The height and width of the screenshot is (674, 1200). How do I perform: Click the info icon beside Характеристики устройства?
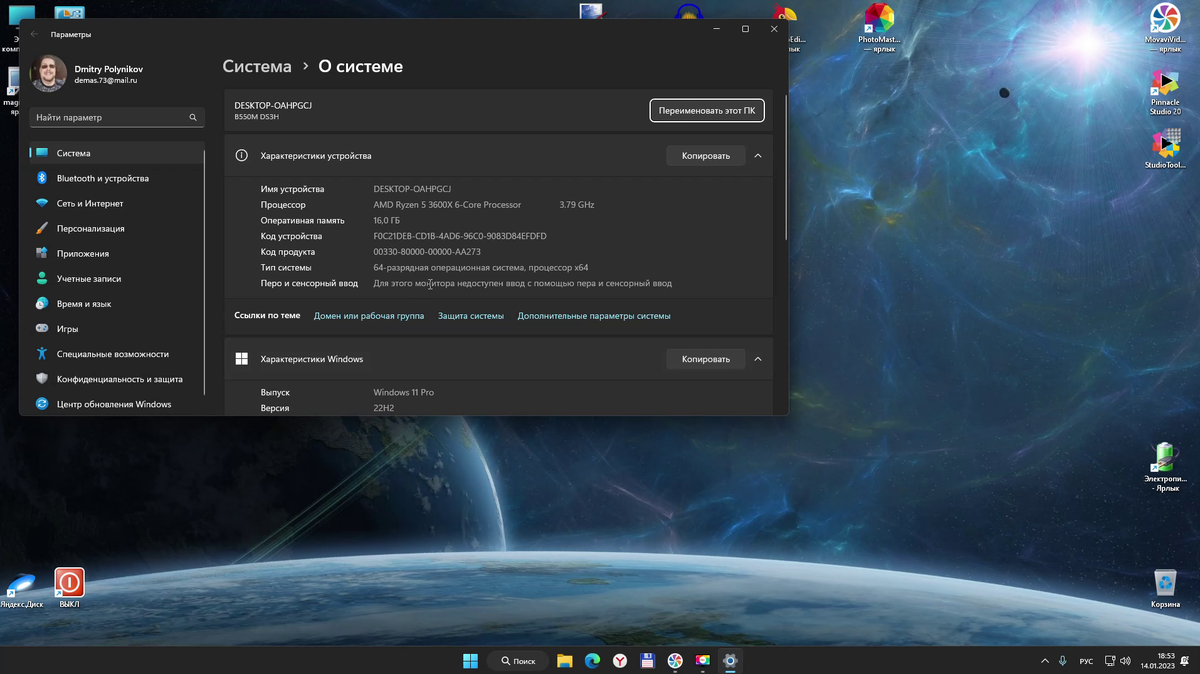coord(241,156)
